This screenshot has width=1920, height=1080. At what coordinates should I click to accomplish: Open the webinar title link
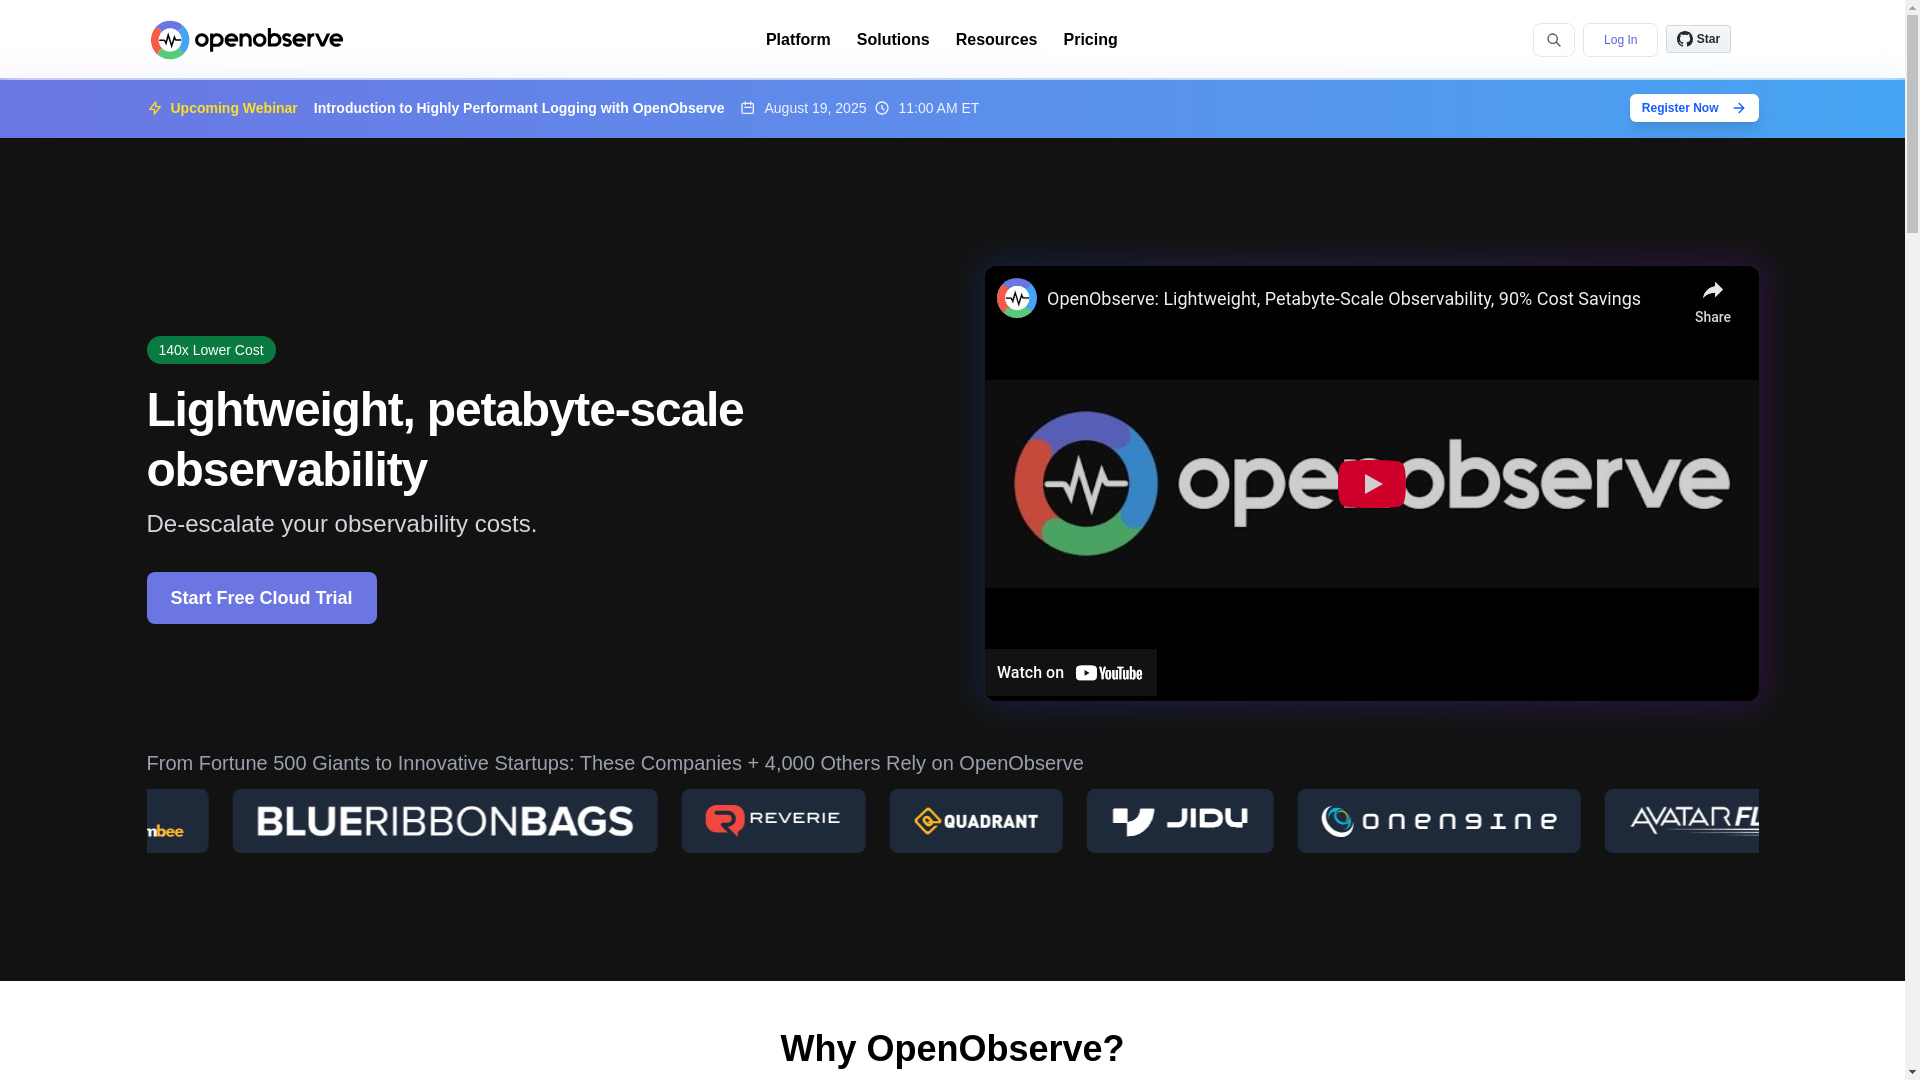tap(519, 108)
